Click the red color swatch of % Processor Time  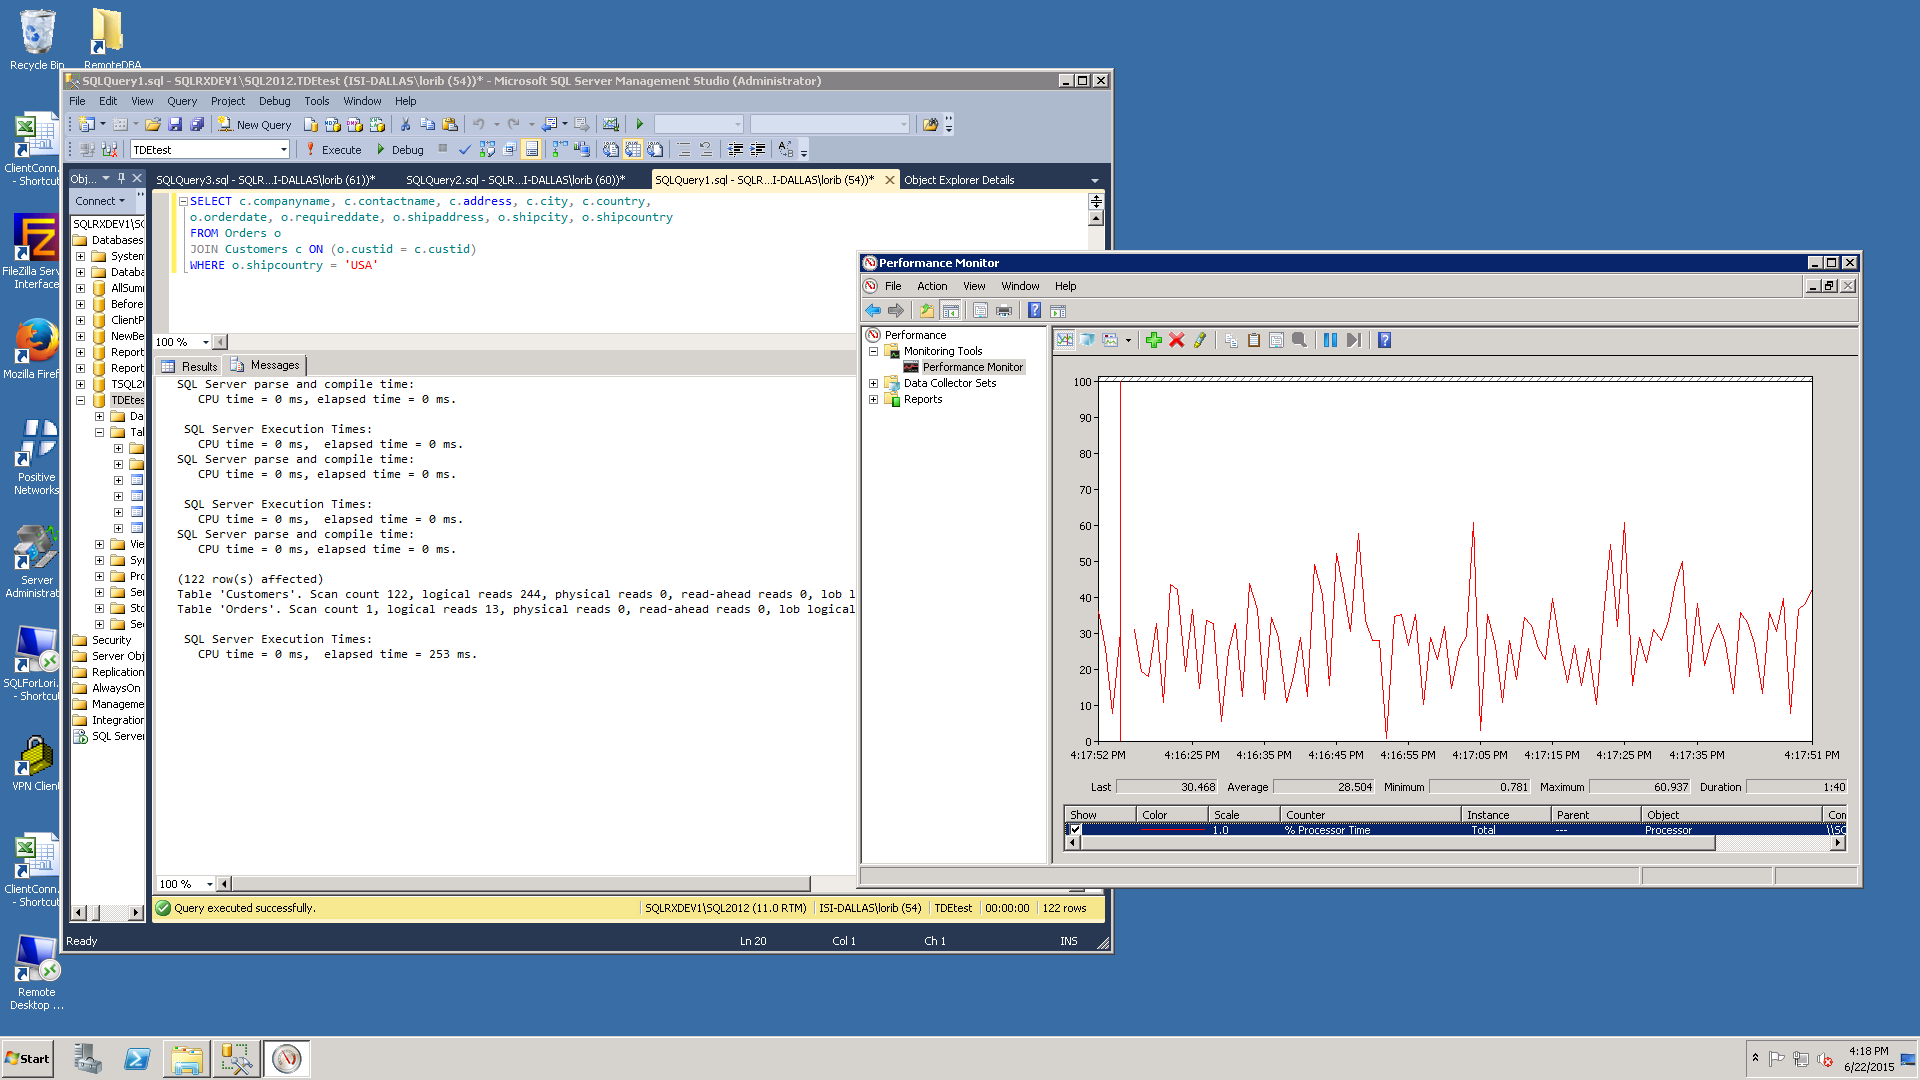[x=1173, y=830]
